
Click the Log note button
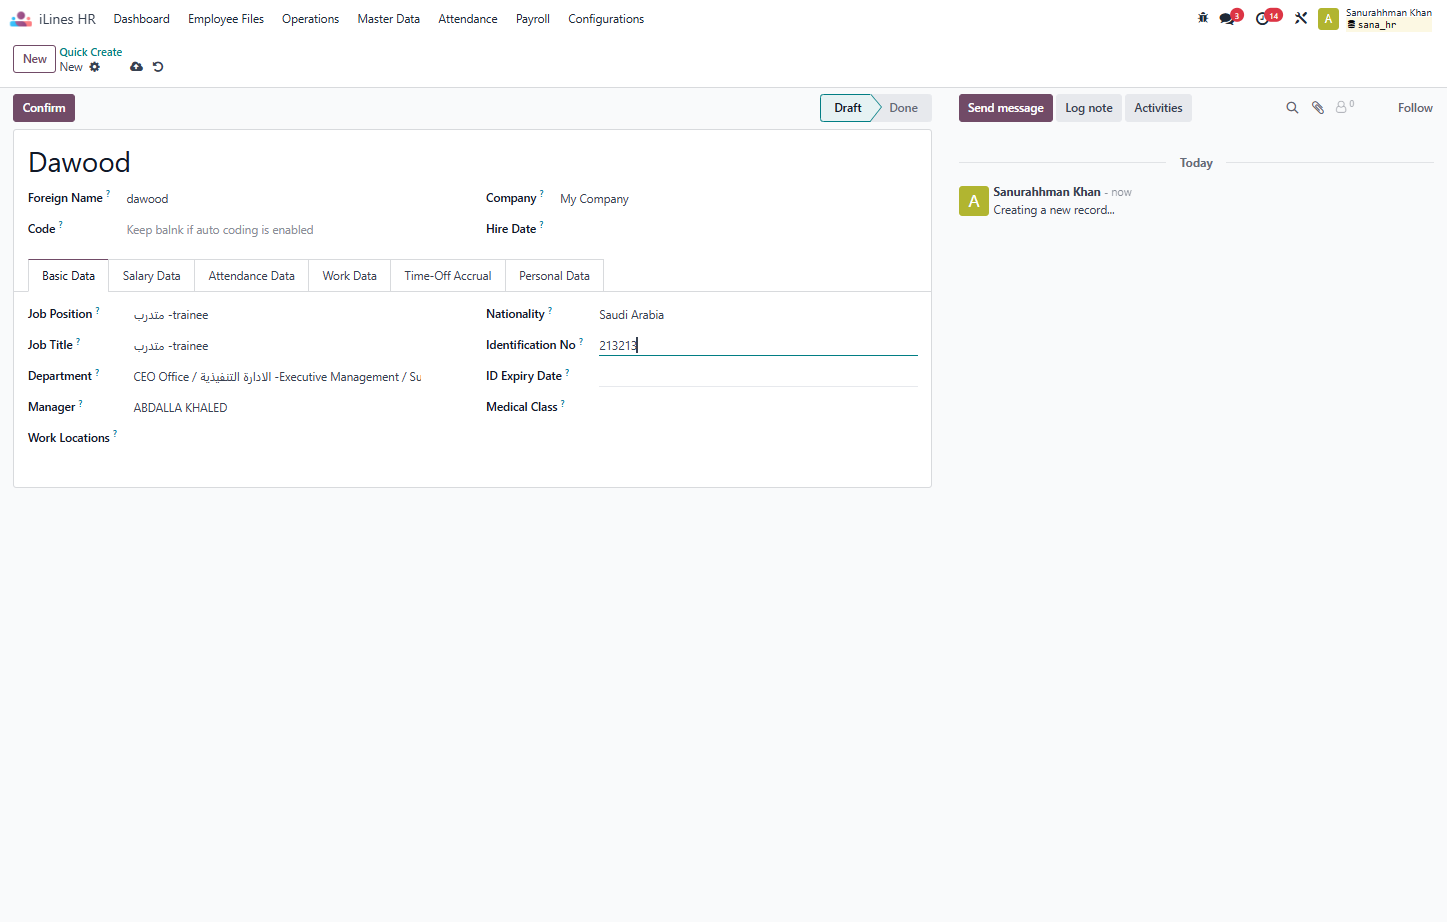(1089, 108)
